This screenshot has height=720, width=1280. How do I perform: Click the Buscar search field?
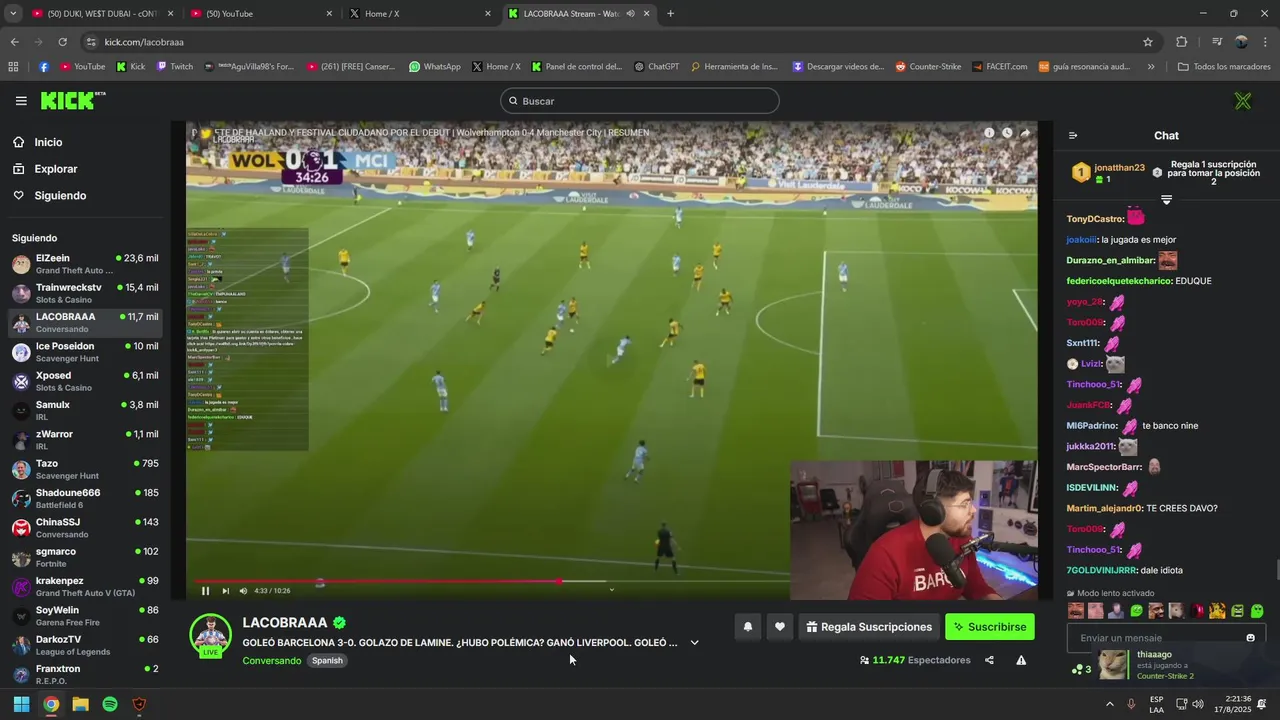point(640,101)
